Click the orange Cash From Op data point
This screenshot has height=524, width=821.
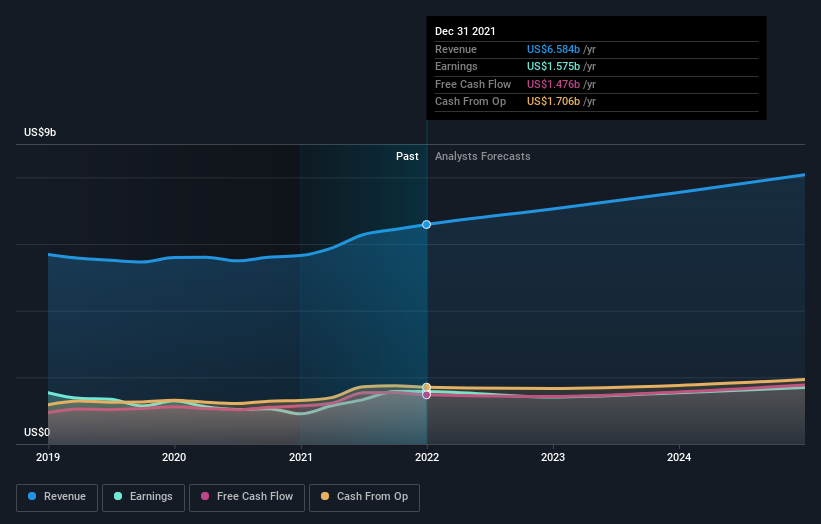427,387
